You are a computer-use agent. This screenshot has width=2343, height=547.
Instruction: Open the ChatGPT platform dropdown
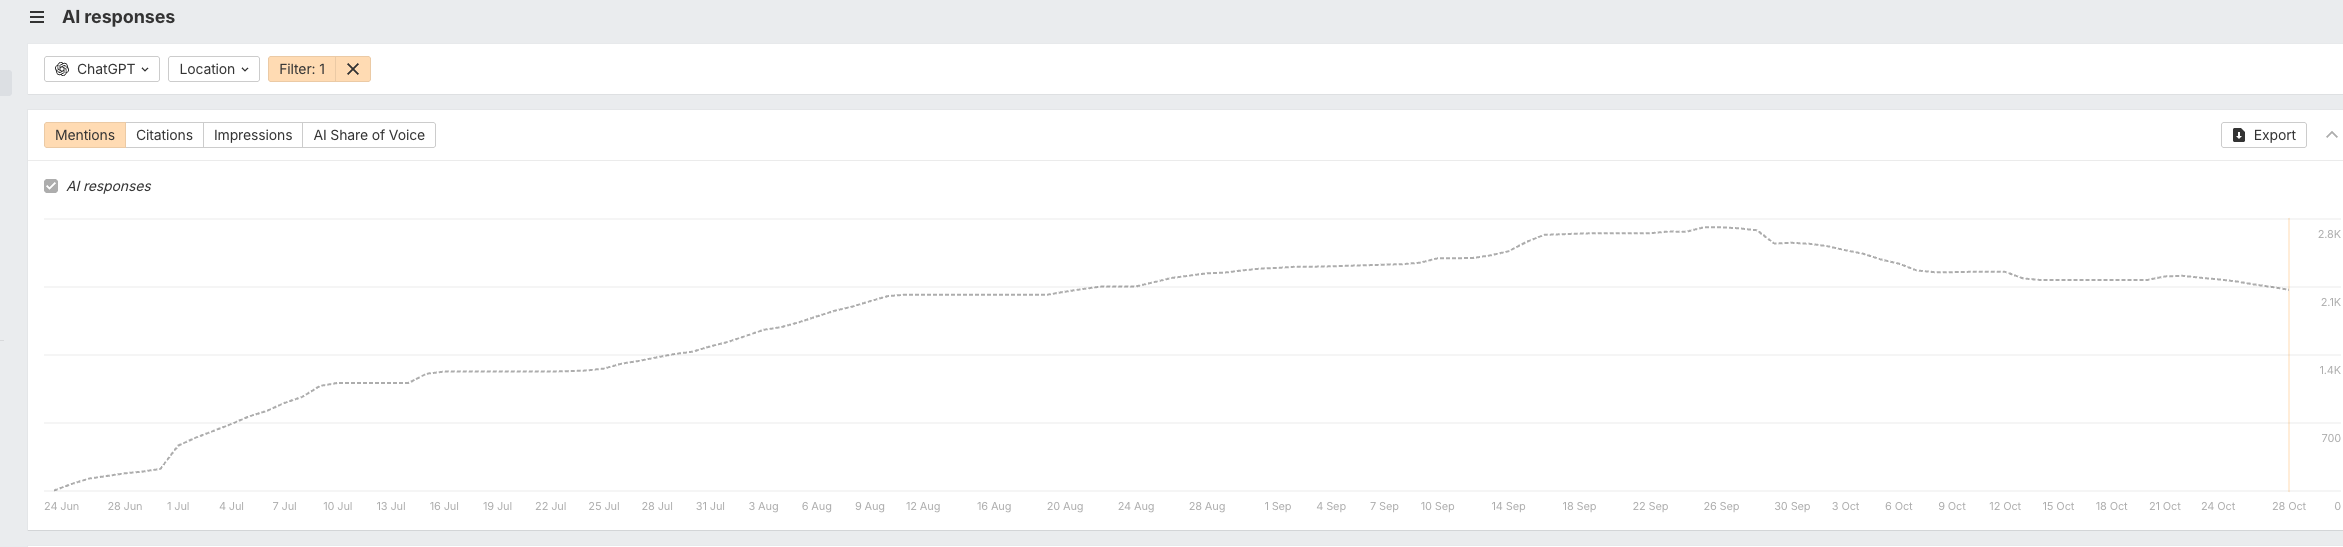[102, 69]
